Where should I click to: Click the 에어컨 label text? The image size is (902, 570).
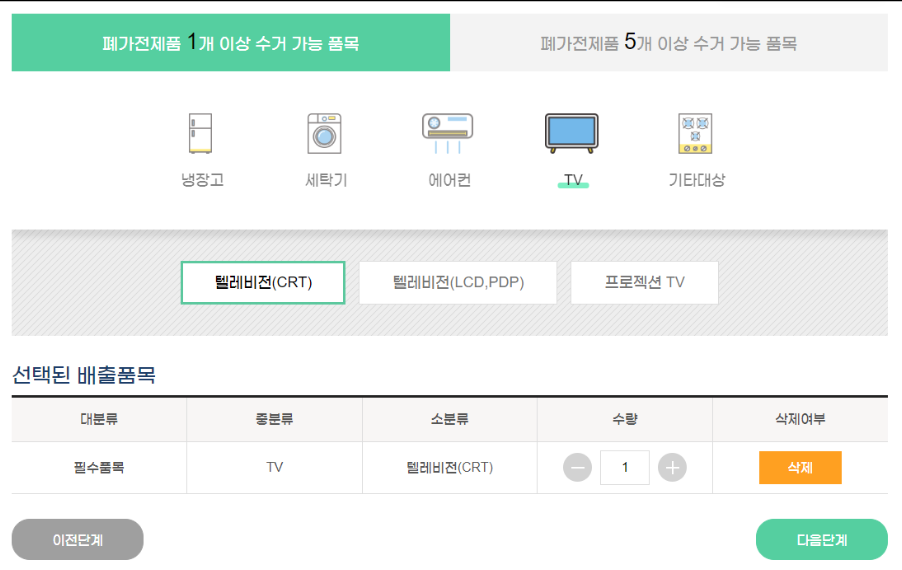[x=450, y=180]
